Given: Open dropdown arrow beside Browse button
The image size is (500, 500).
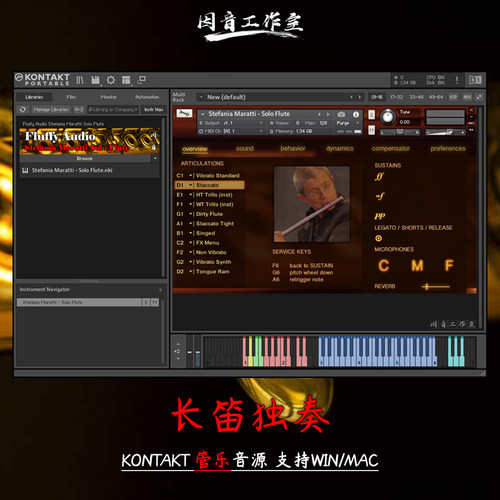Looking at the screenshot, I should pyautogui.click(x=155, y=158).
